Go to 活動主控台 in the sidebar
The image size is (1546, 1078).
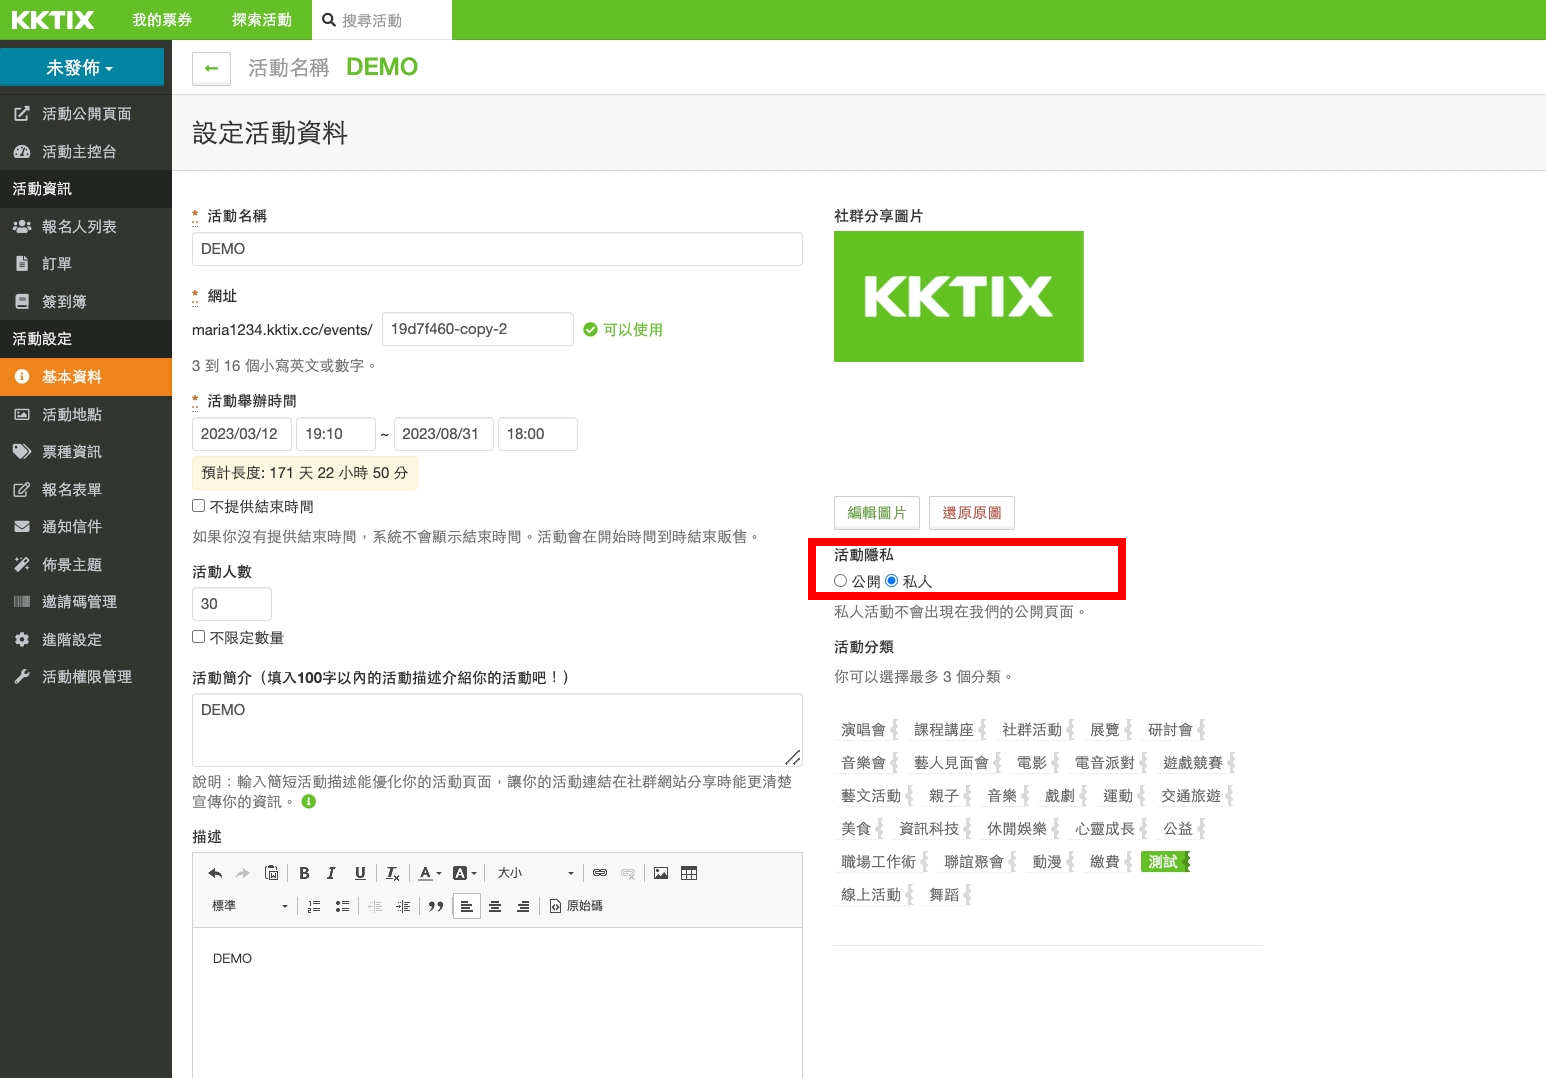[x=86, y=152]
